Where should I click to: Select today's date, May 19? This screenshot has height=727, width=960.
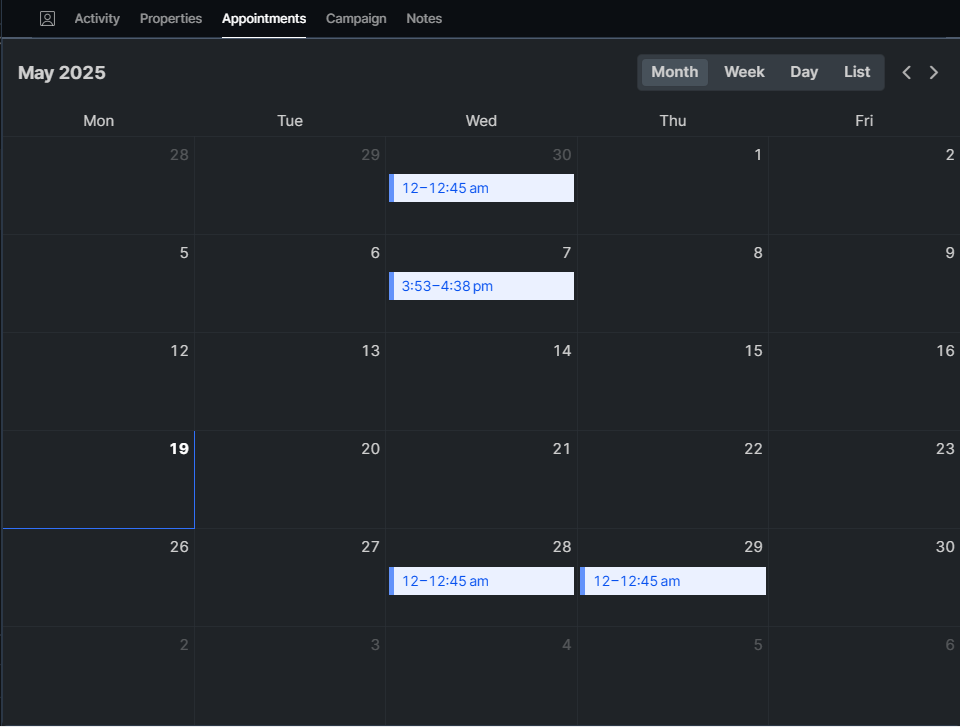pos(179,449)
